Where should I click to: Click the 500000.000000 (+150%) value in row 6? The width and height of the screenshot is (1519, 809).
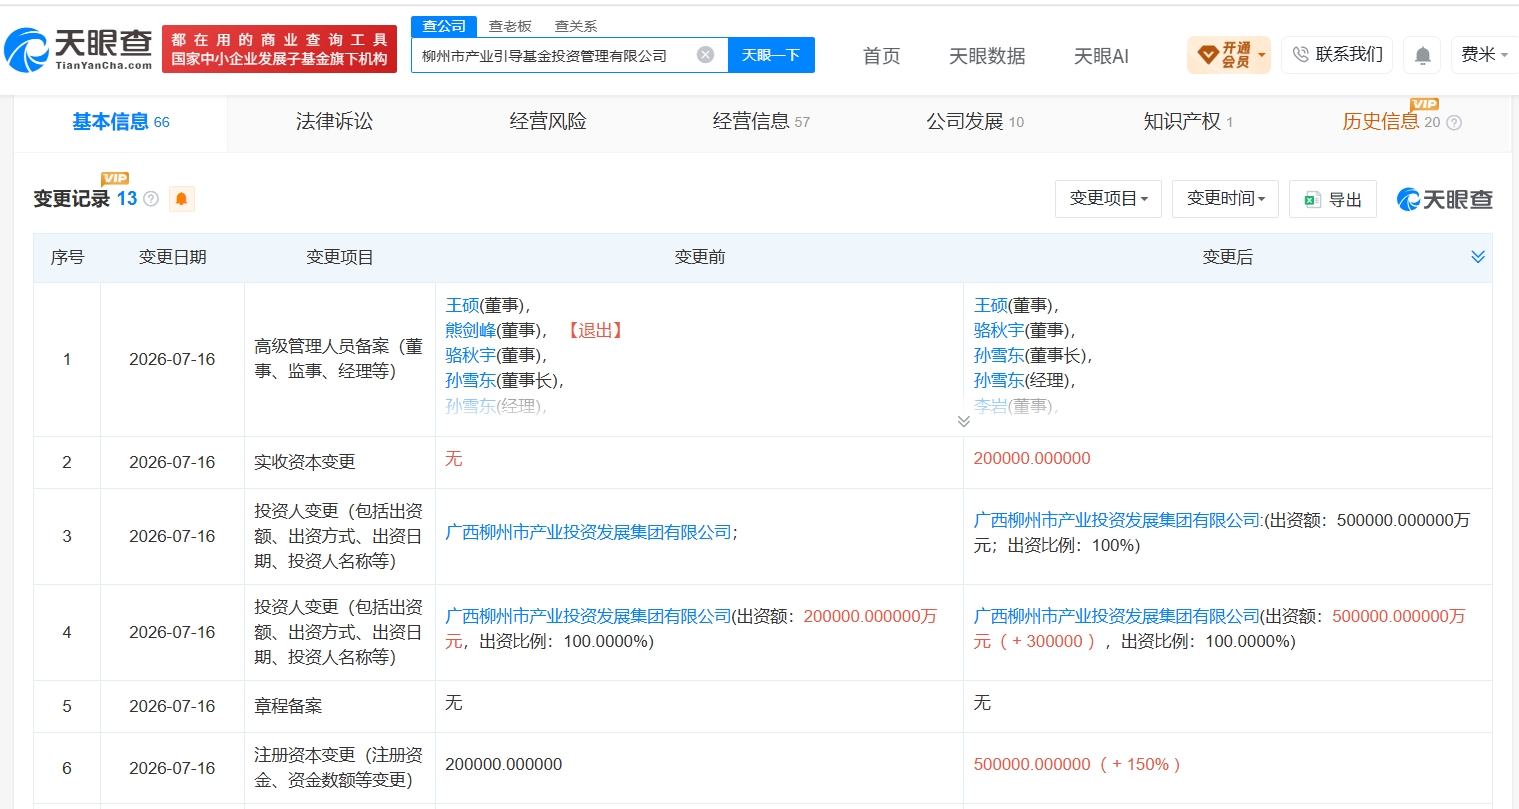[1077, 764]
